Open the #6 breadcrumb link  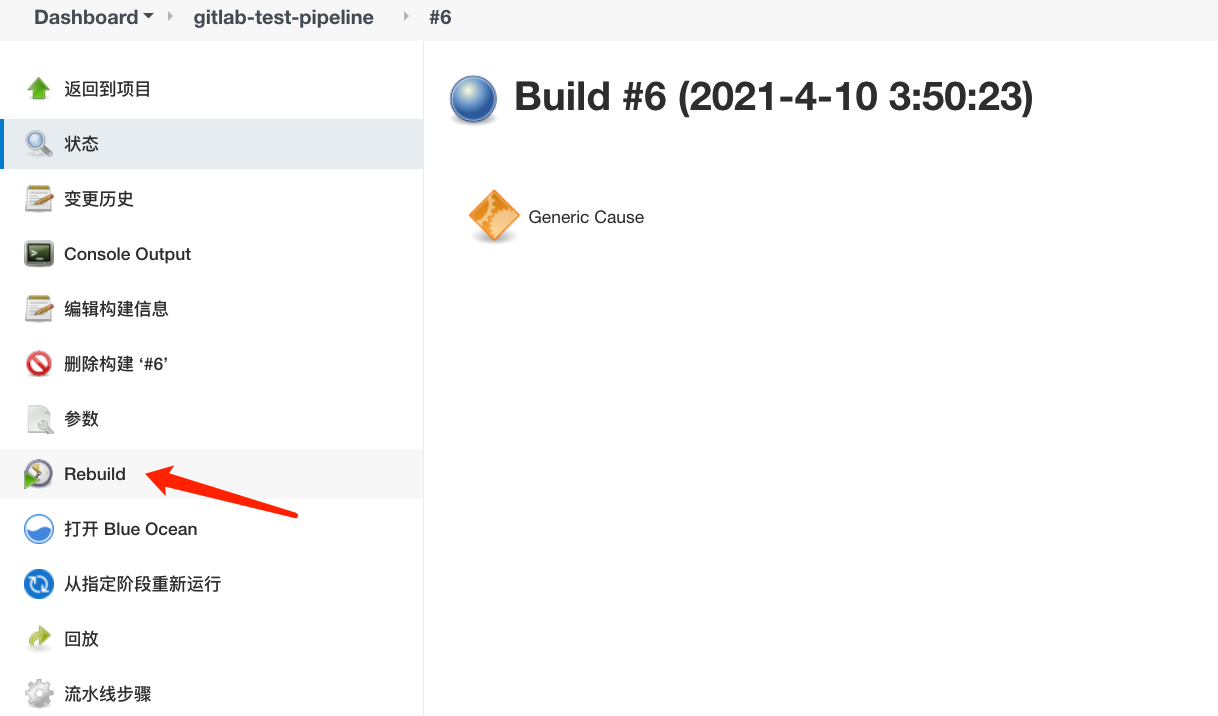pyautogui.click(x=440, y=17)
